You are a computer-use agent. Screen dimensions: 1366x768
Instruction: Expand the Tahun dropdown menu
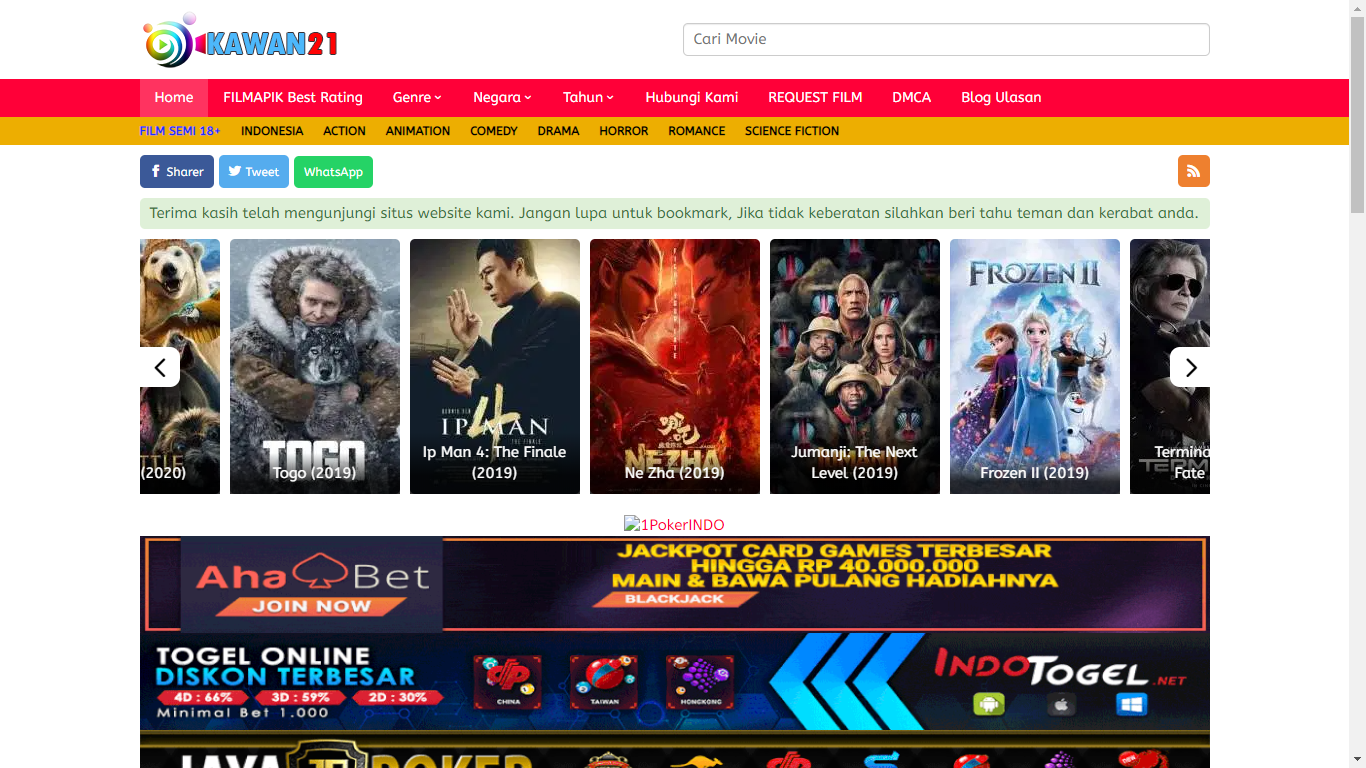pyautogui.click(x=588, y=98)
